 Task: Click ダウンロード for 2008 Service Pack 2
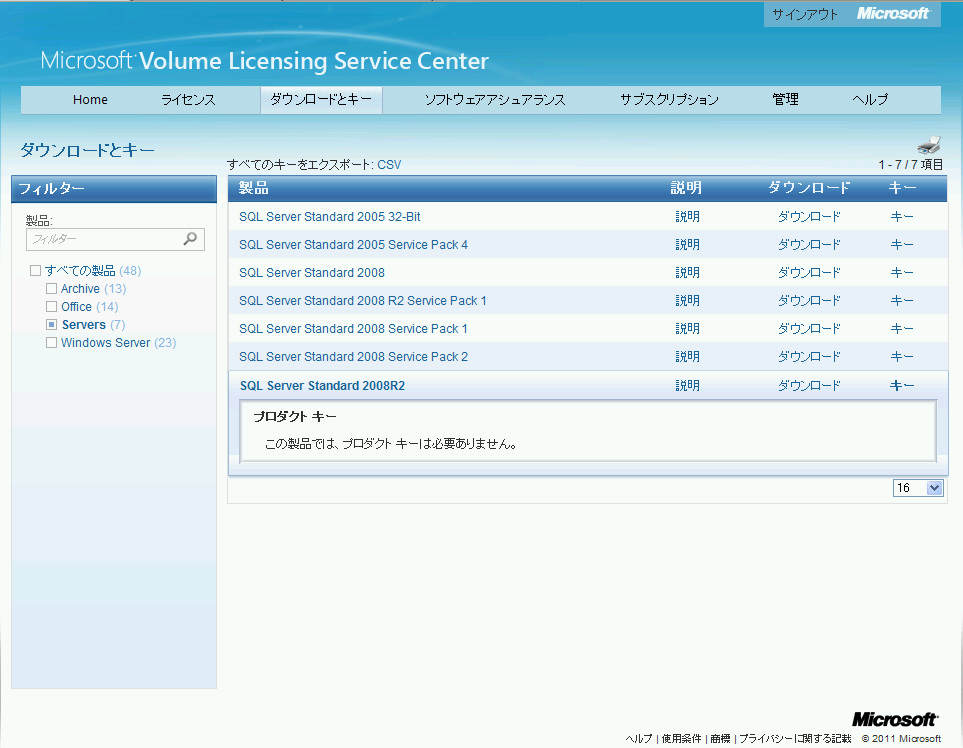coord(809,357)
